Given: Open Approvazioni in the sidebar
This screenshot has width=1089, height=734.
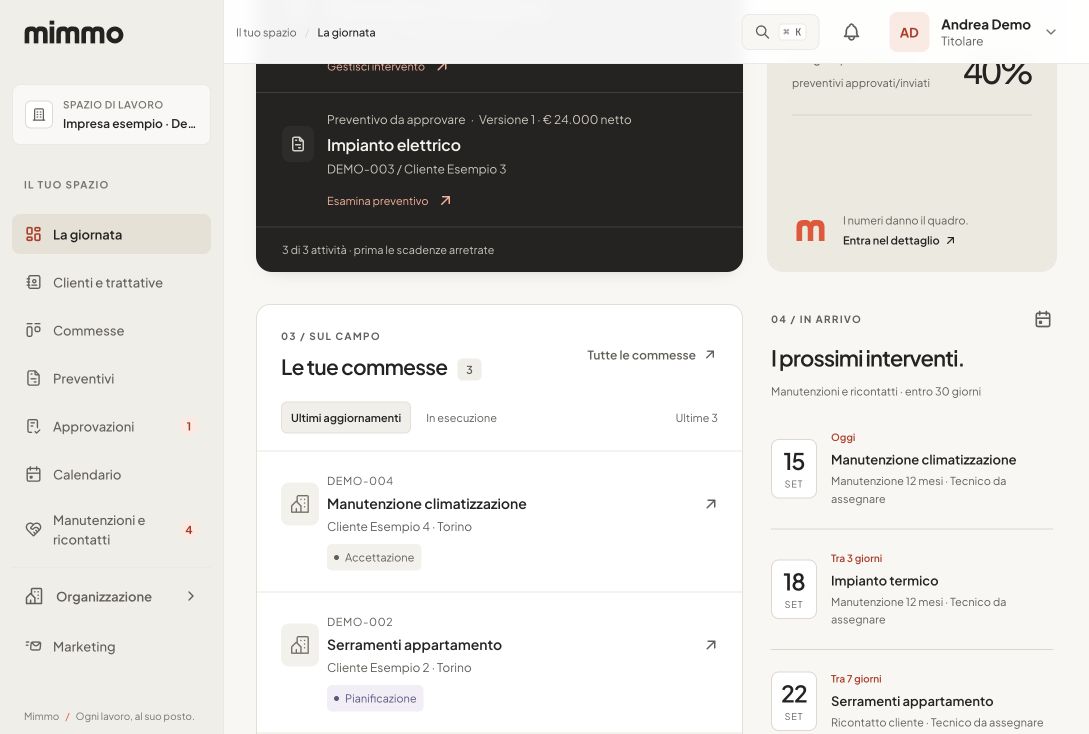Looking at the screenshot, I should (111, 426).
